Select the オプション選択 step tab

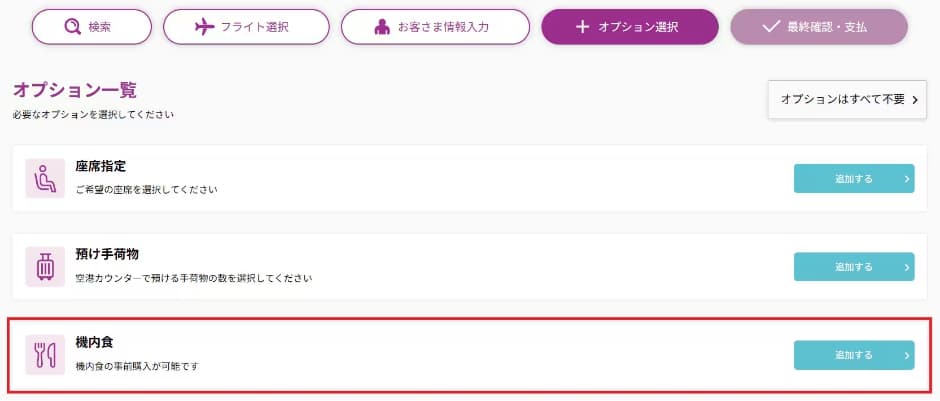pos(629,27)
